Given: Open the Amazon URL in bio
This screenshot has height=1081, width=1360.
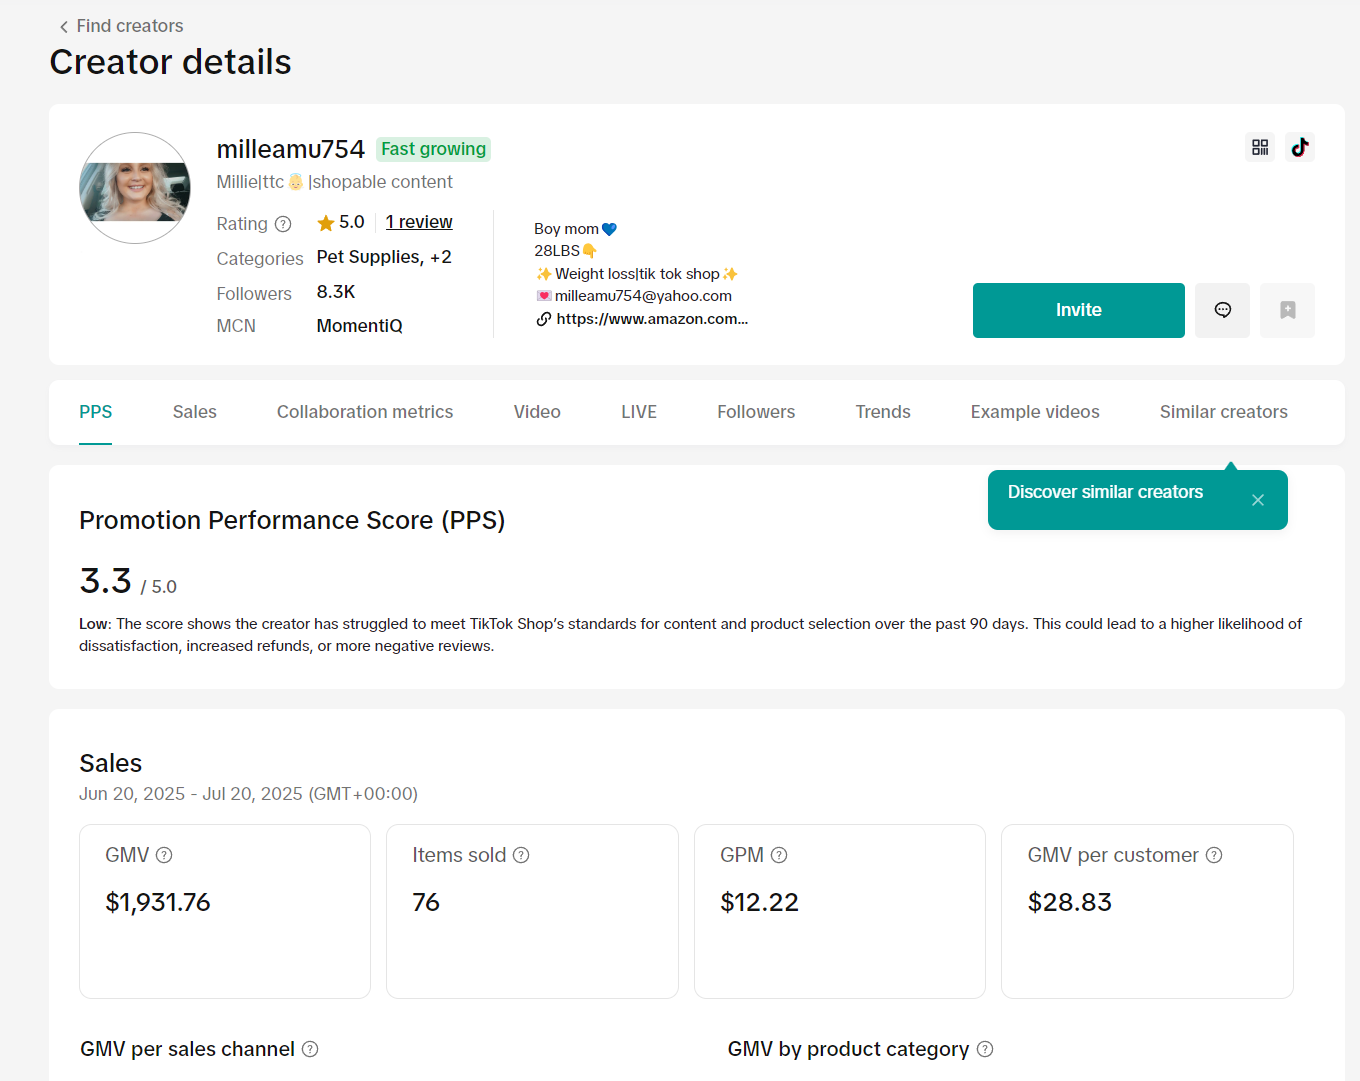Looking at the screenshot, I should (651, 319).
